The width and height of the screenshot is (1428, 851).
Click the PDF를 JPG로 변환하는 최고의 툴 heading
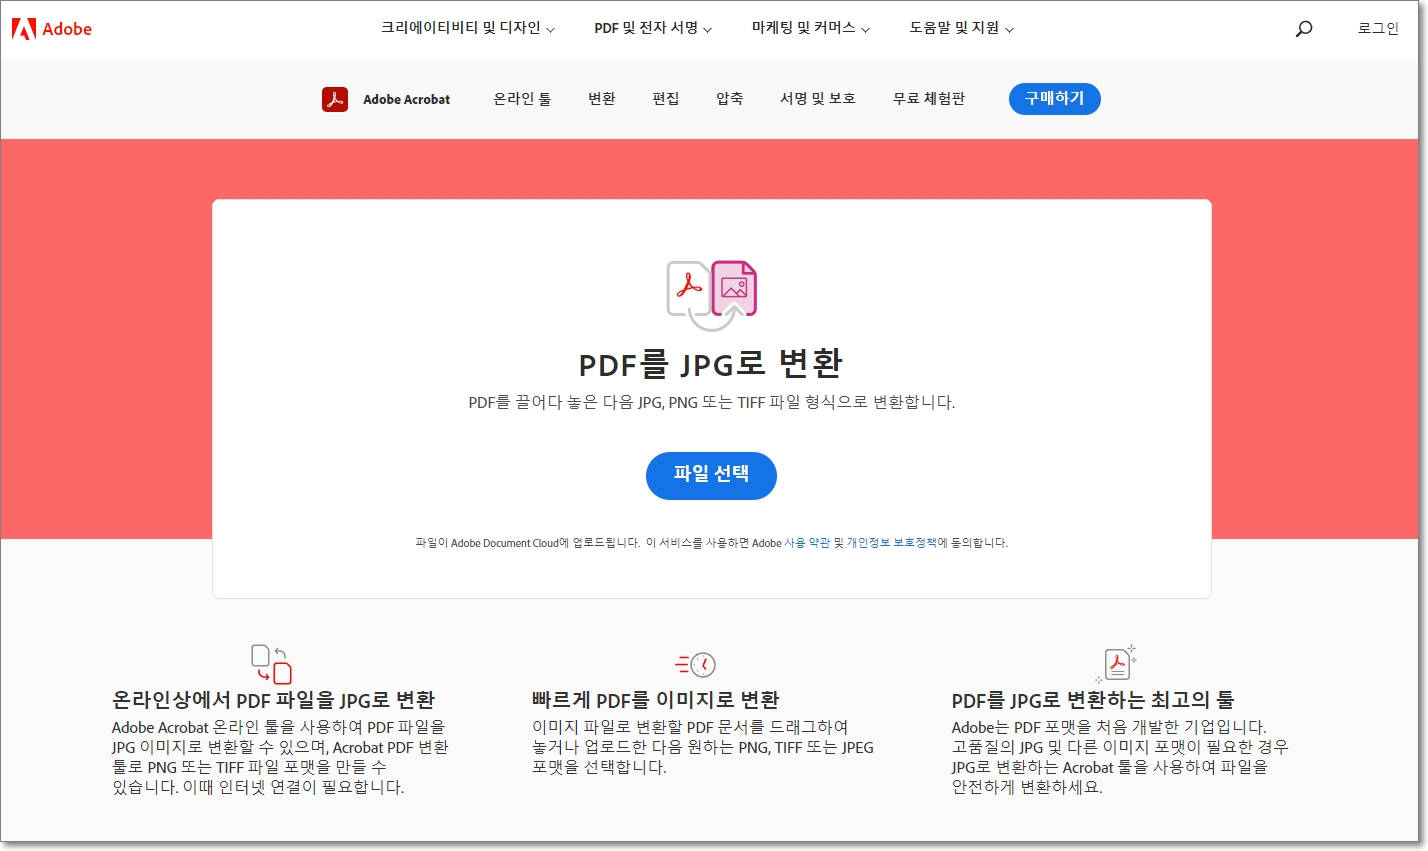1093,700
